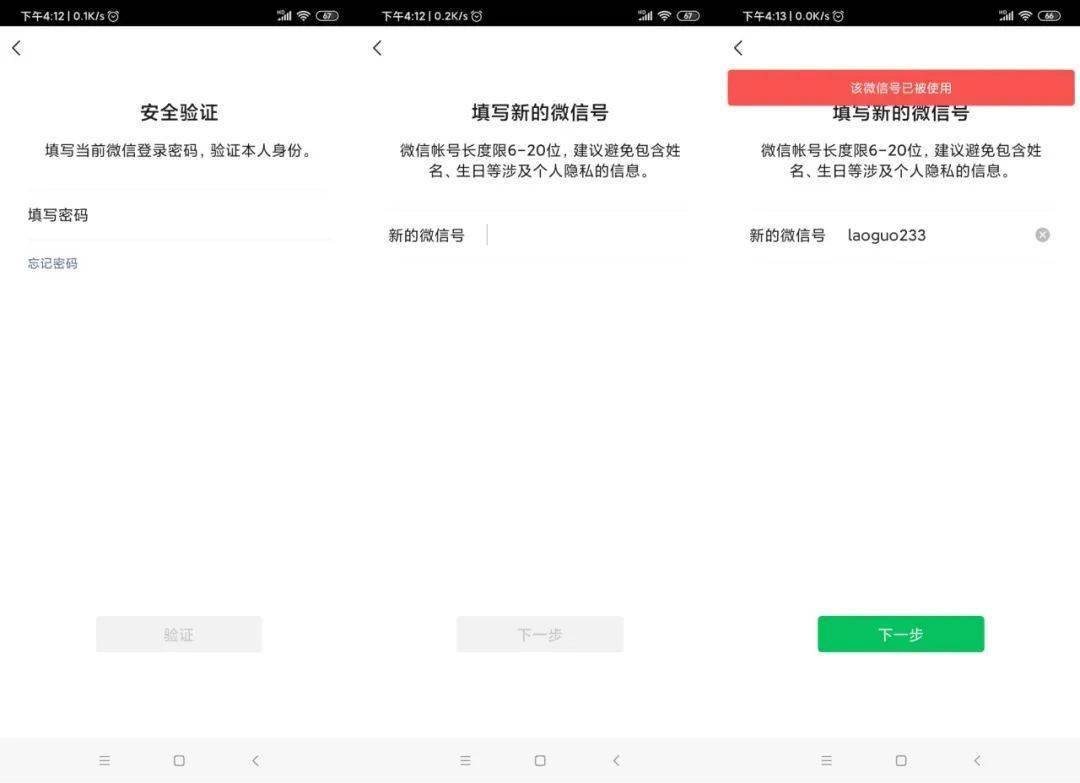The image size is (1080, 783).
Task: Tap the system back key on the right phone
Action: coord(977,760)
